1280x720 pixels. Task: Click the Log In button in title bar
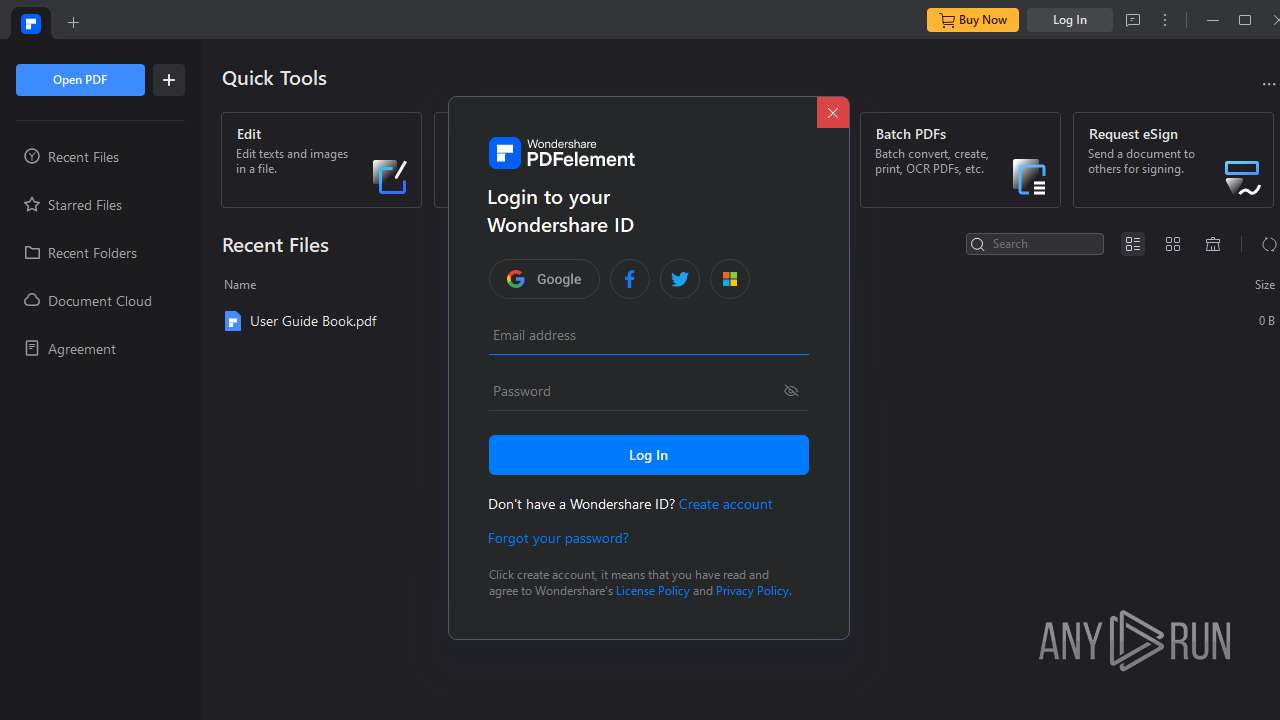[1069, 20]
